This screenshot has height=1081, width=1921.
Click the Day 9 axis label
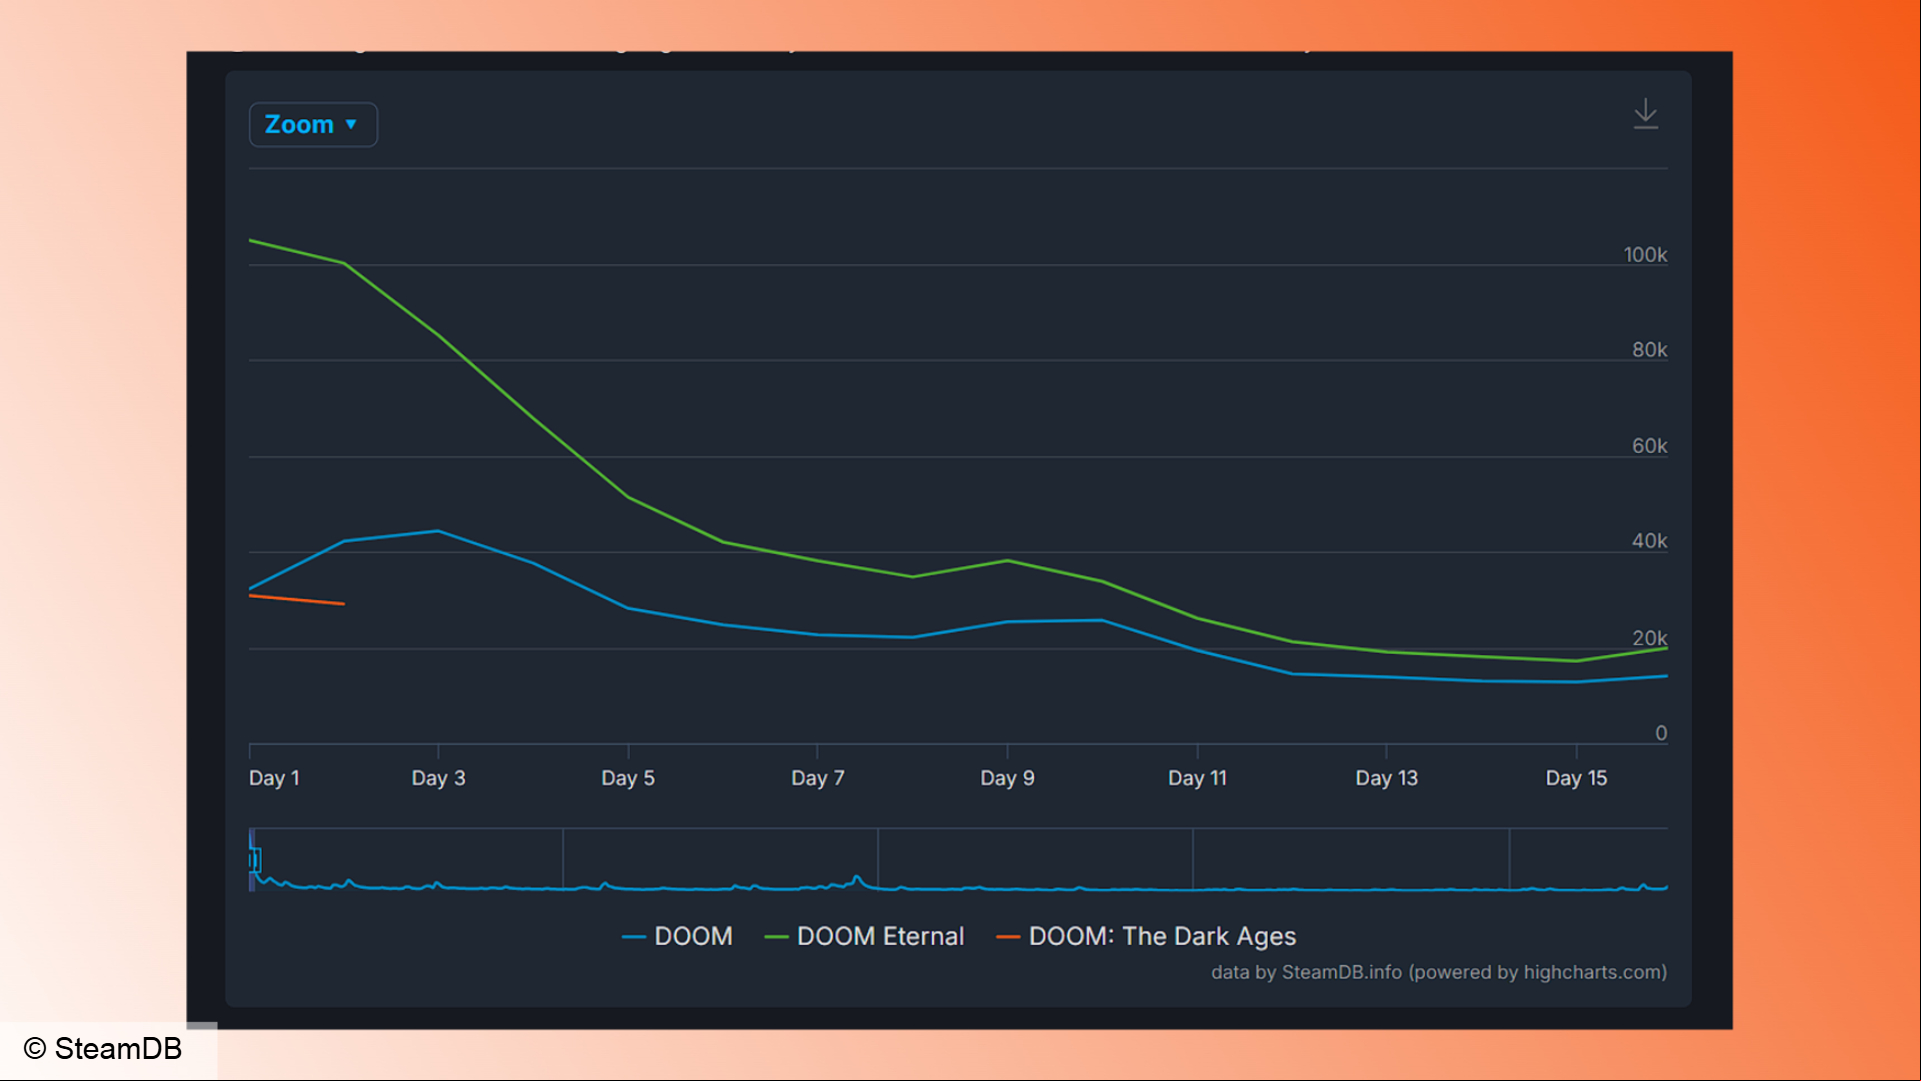pyautogui.click(x=1007, y=778)
